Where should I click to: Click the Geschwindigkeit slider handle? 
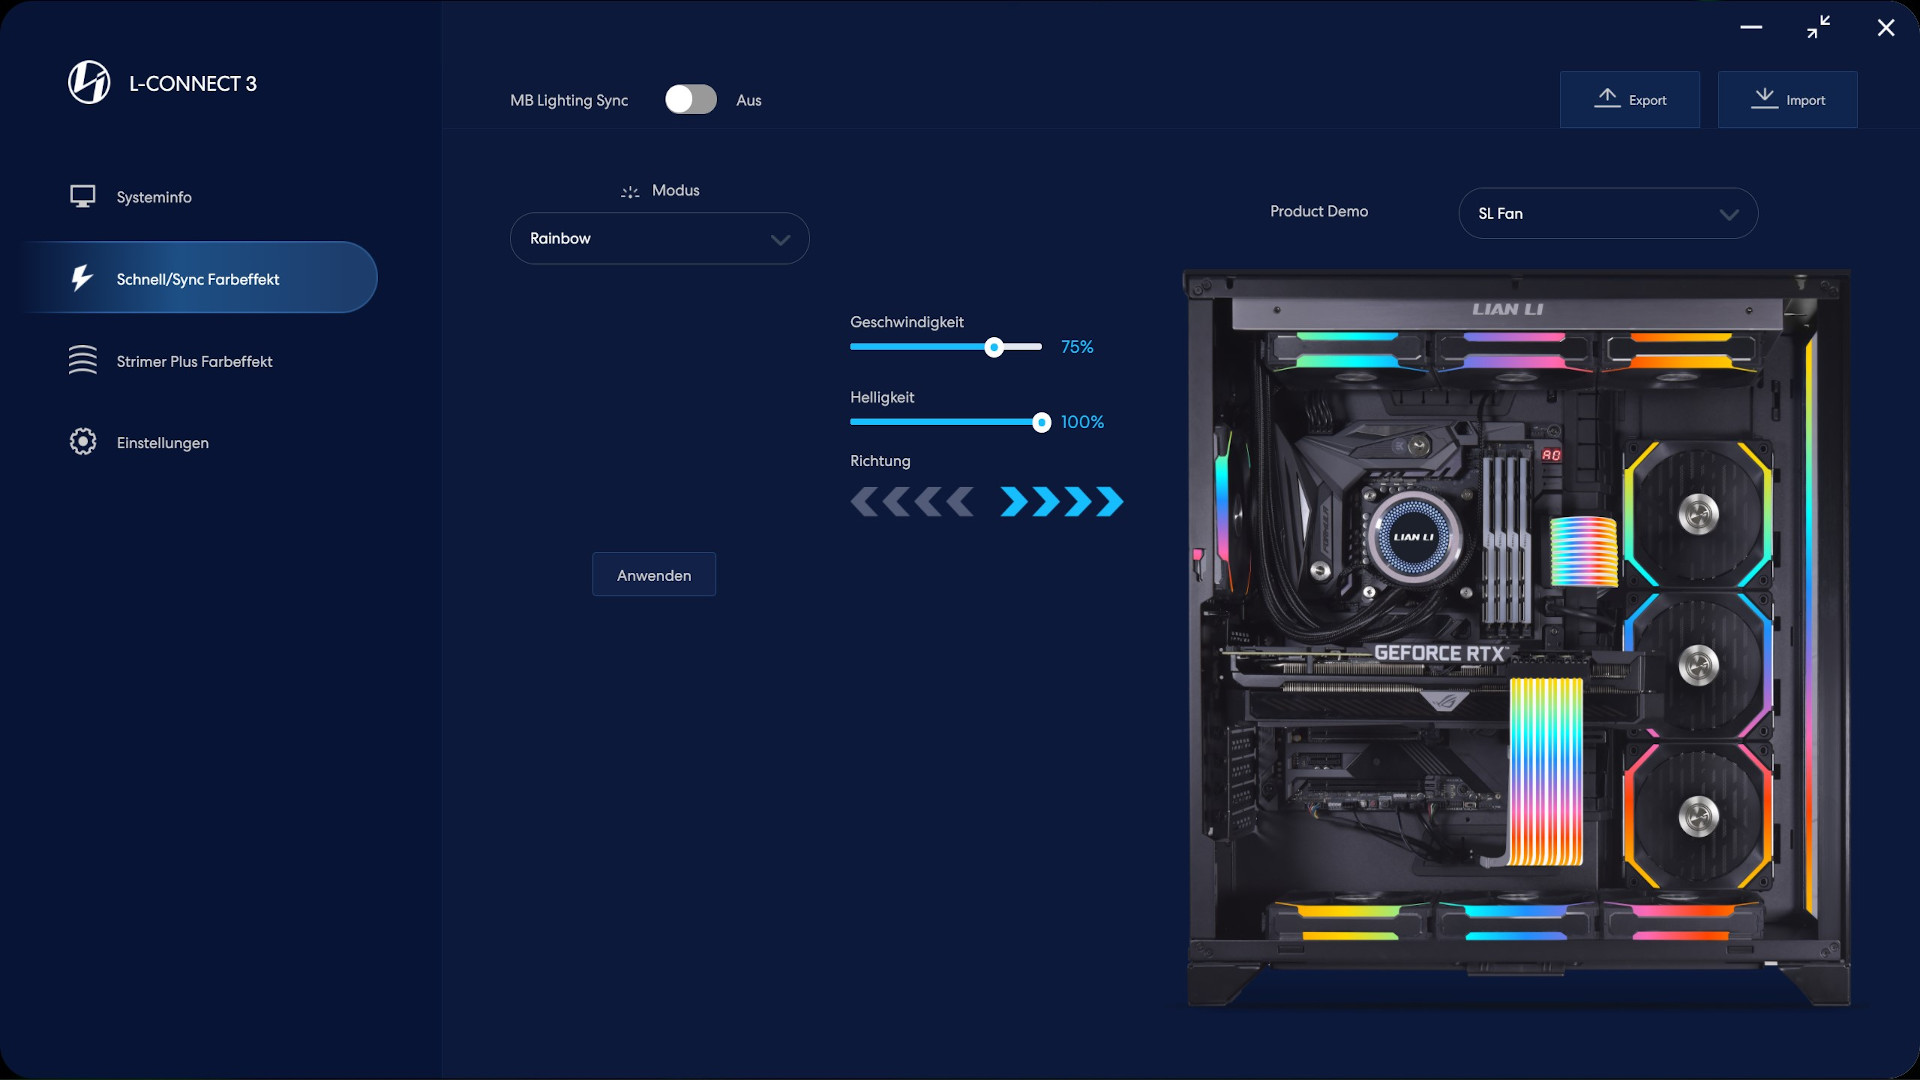pyautogui.click(x=993, y=347)
